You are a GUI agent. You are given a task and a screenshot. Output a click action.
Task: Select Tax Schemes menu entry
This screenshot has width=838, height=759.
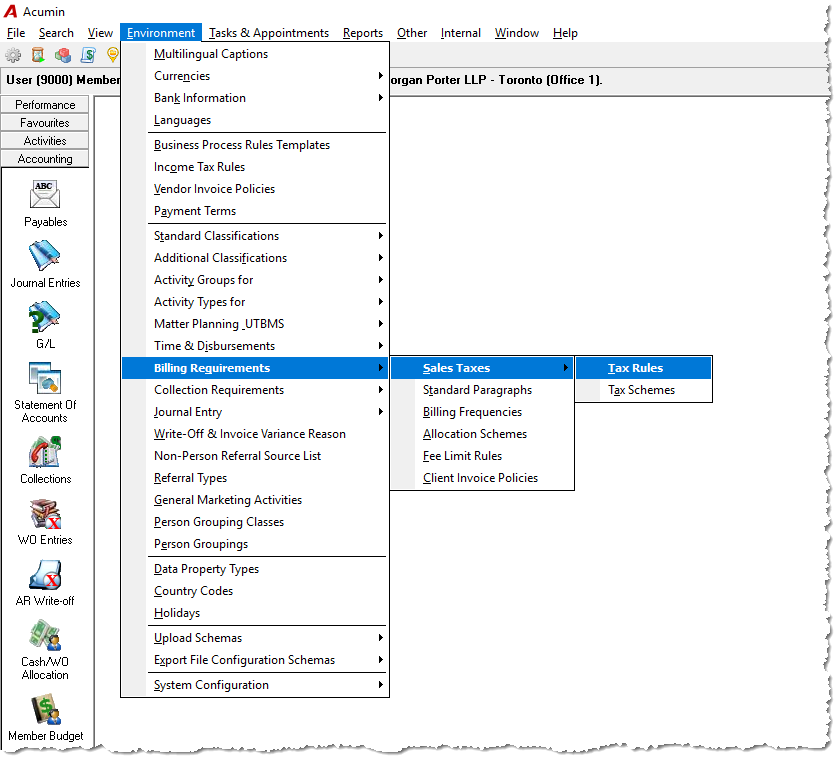(643, 390)
